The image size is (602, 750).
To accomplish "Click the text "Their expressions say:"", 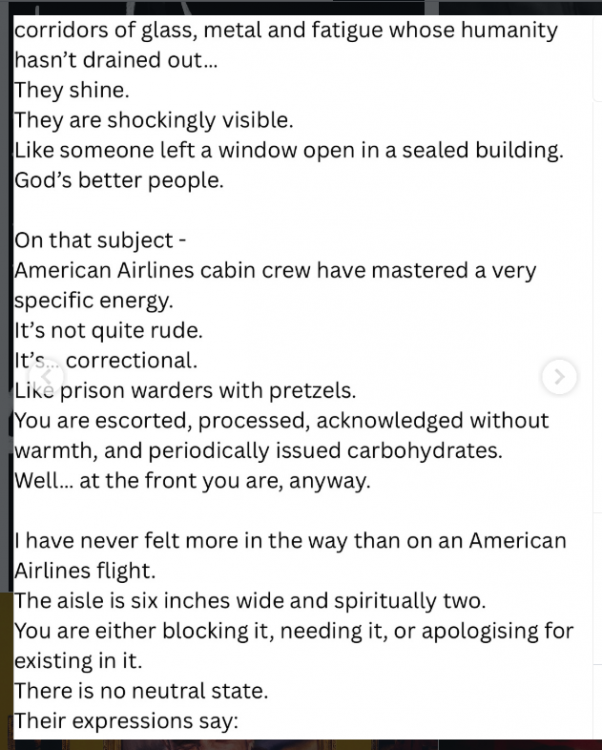I will click(125, 720).
